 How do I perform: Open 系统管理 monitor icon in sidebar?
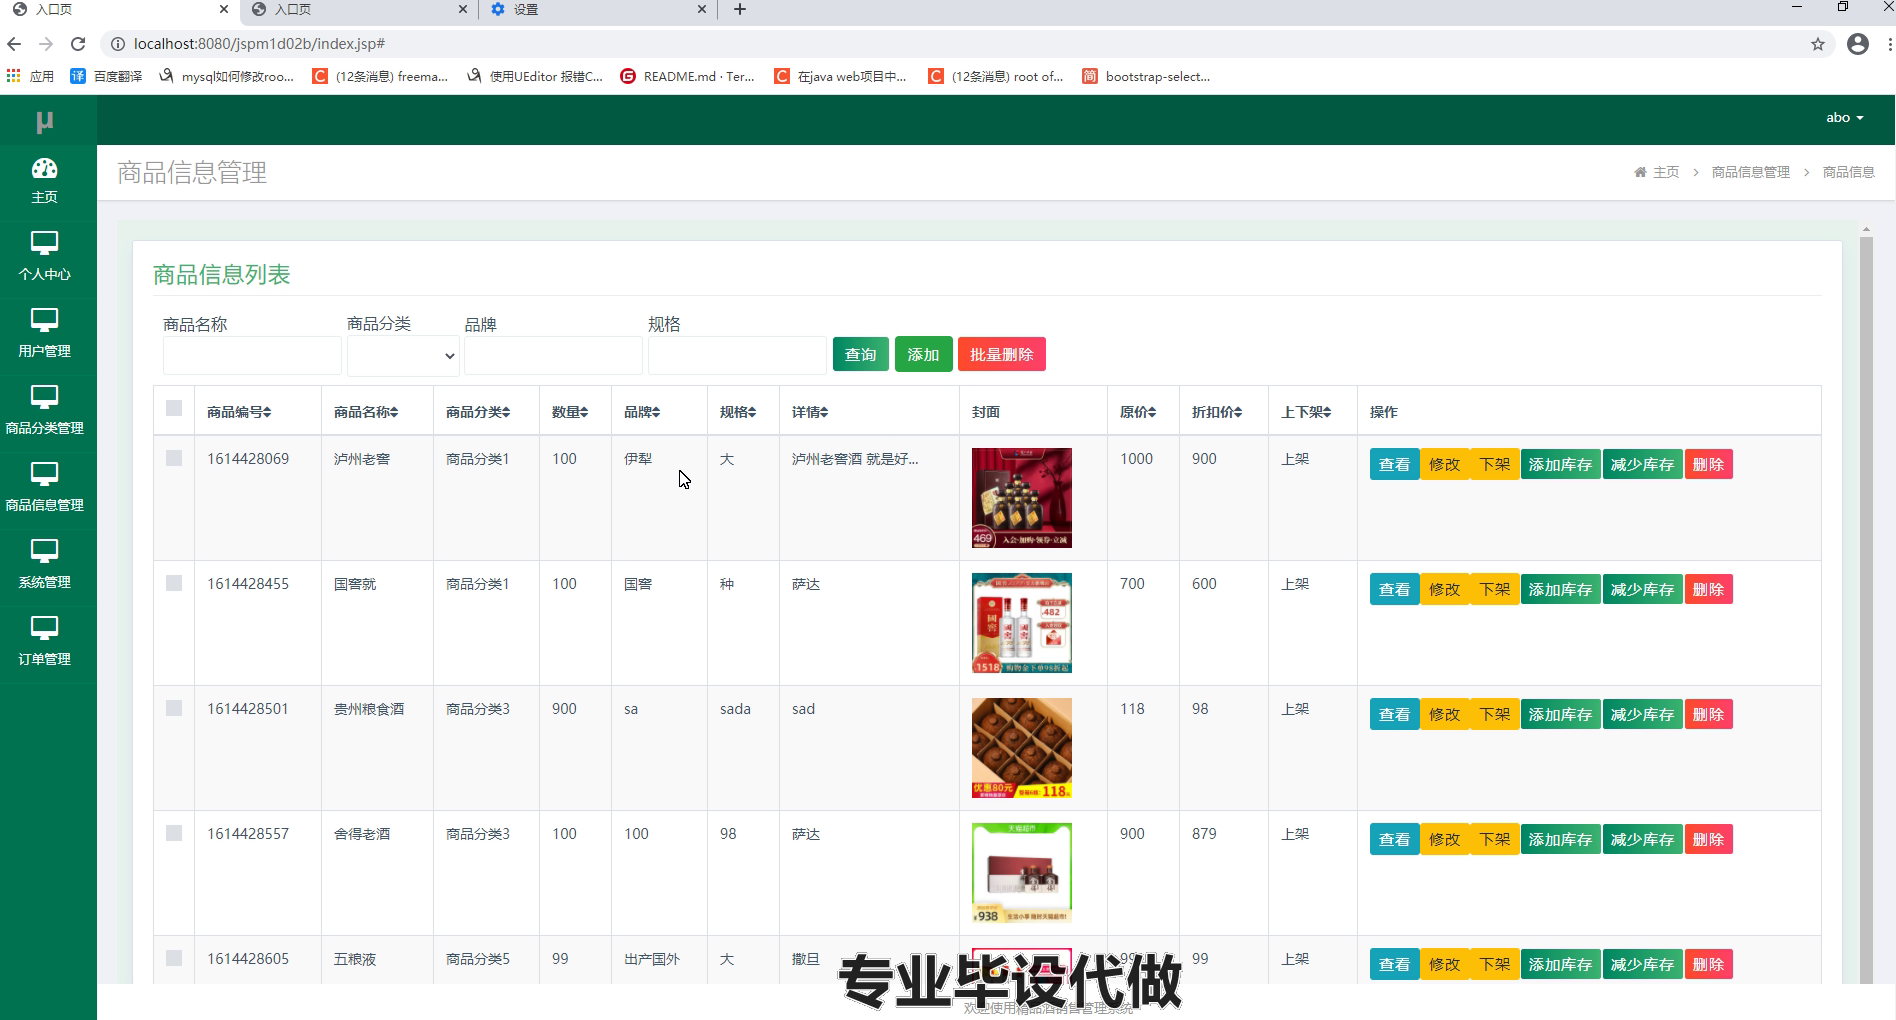(x=45, y=551)
